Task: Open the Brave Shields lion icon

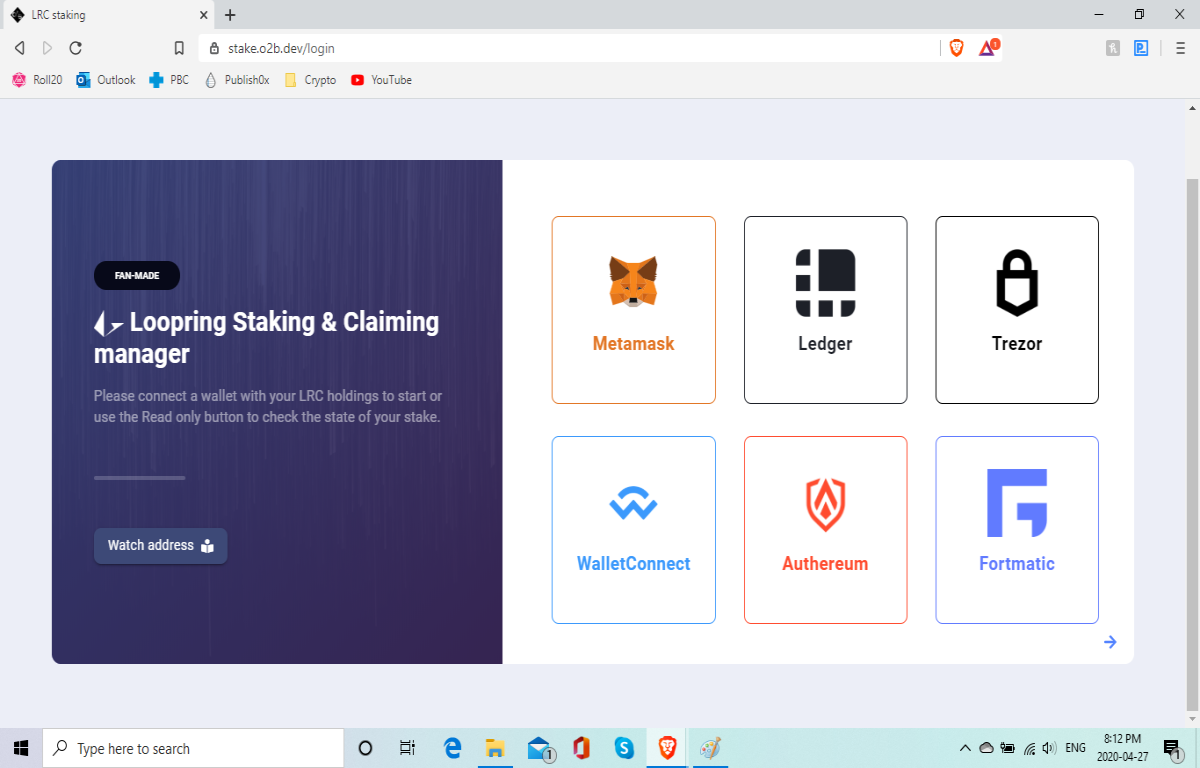Action: click(957, 48)
